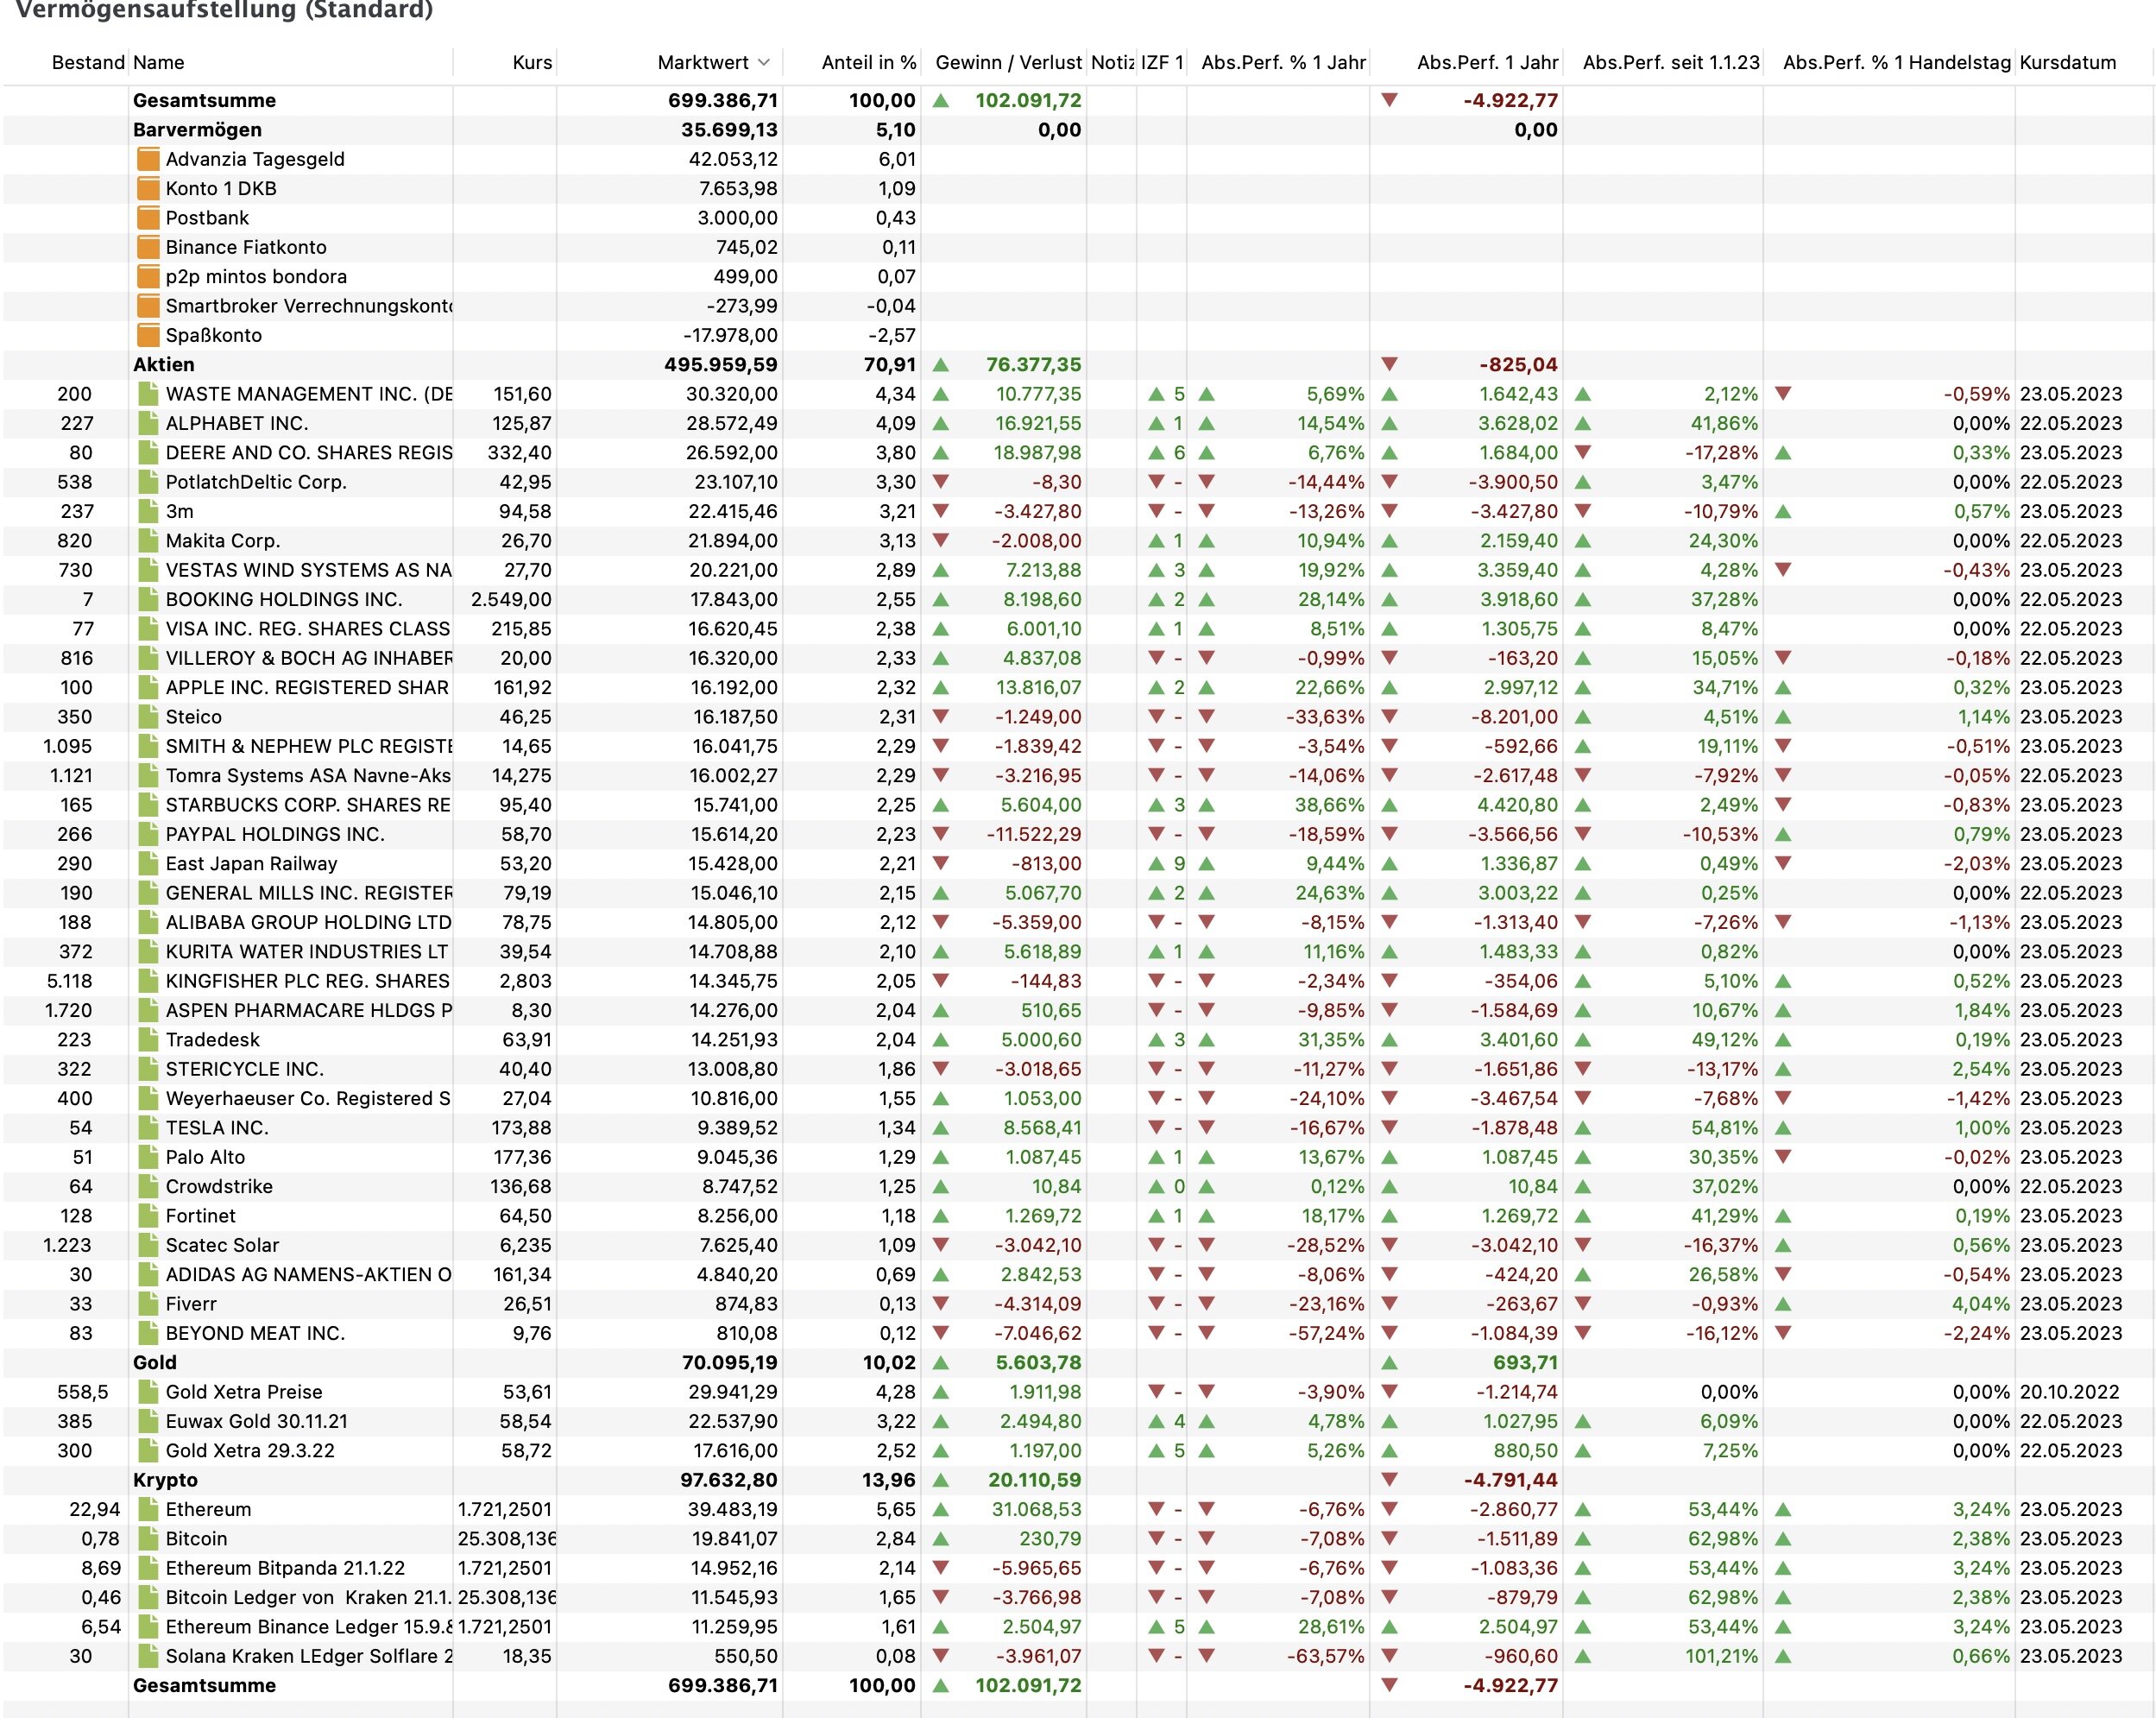Sort by the Anteil in % column header
This screenshot has width=2156, height=1718.
point(867,62)
